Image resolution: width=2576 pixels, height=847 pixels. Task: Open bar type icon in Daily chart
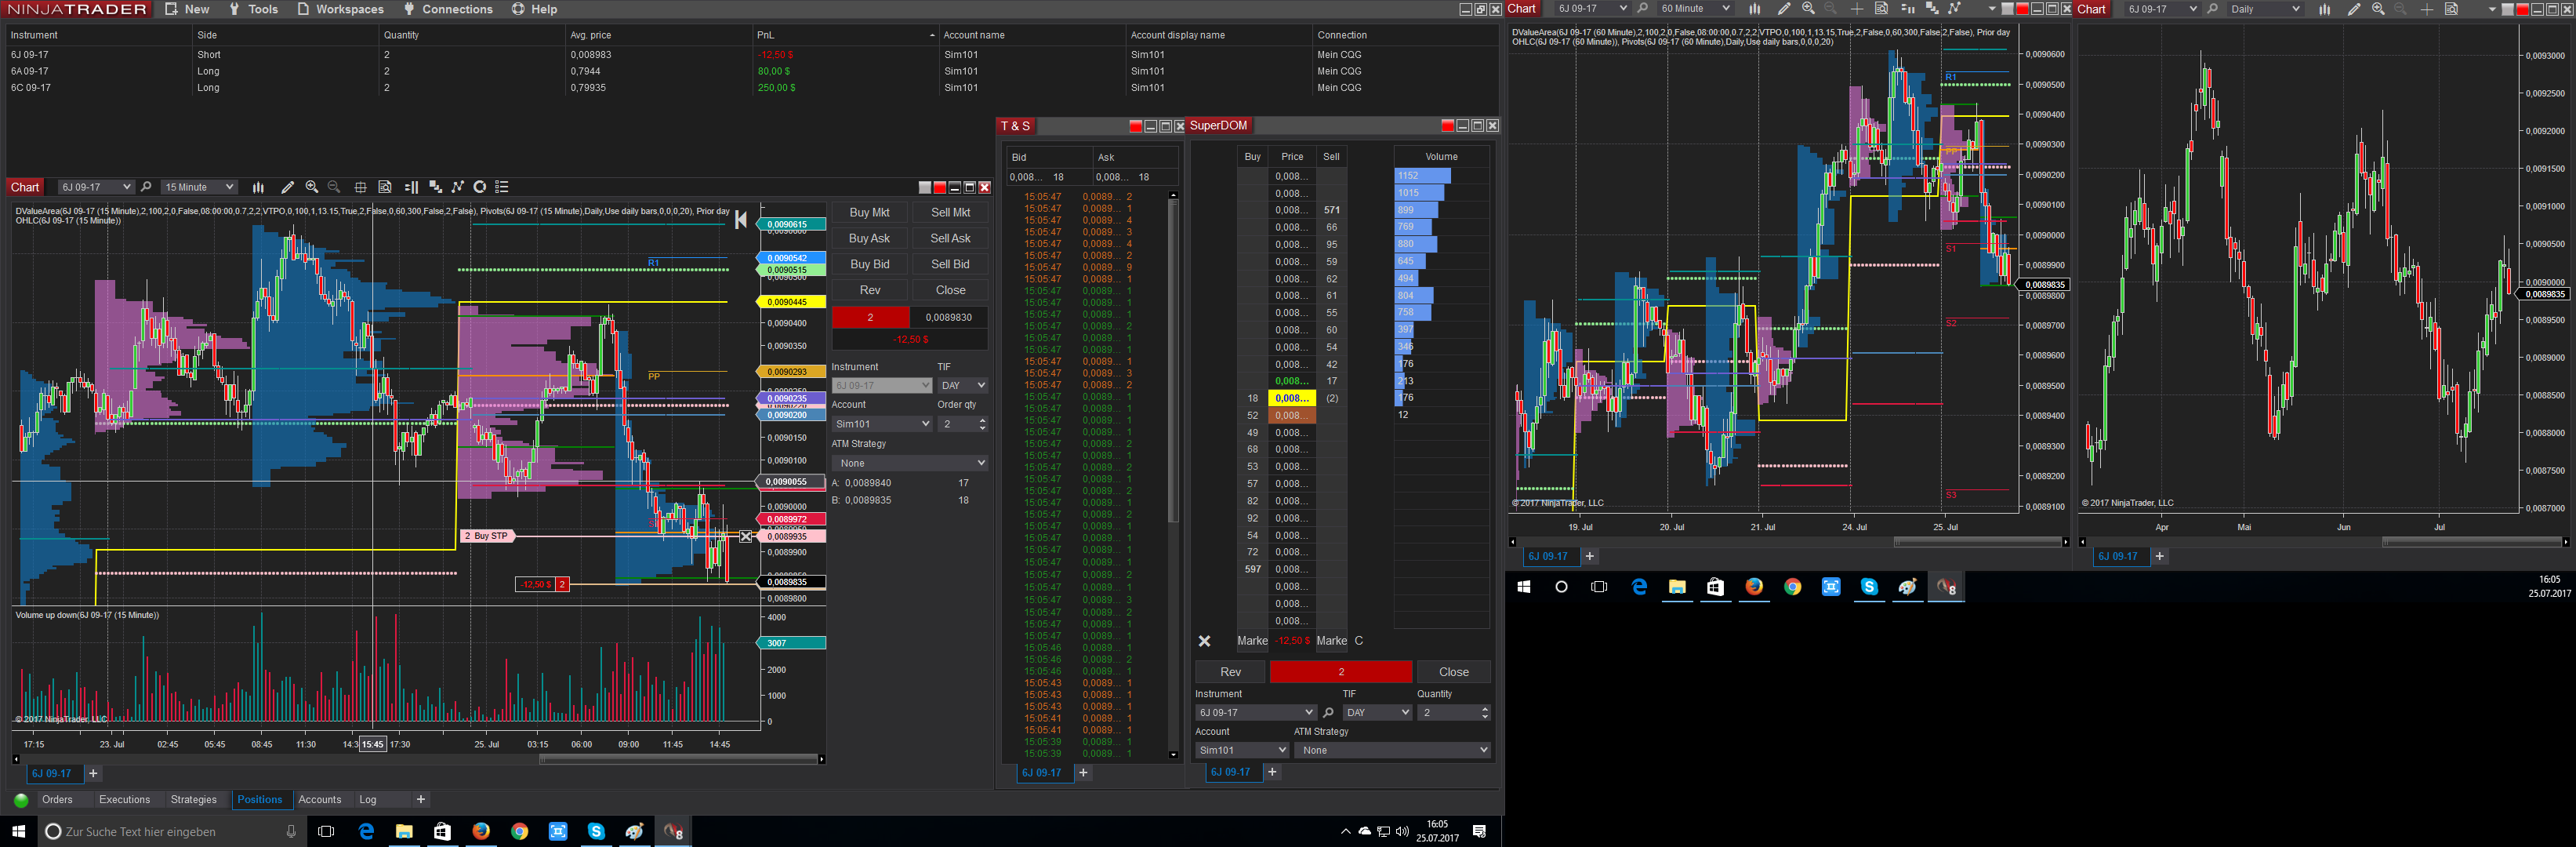pos(2324,9)
